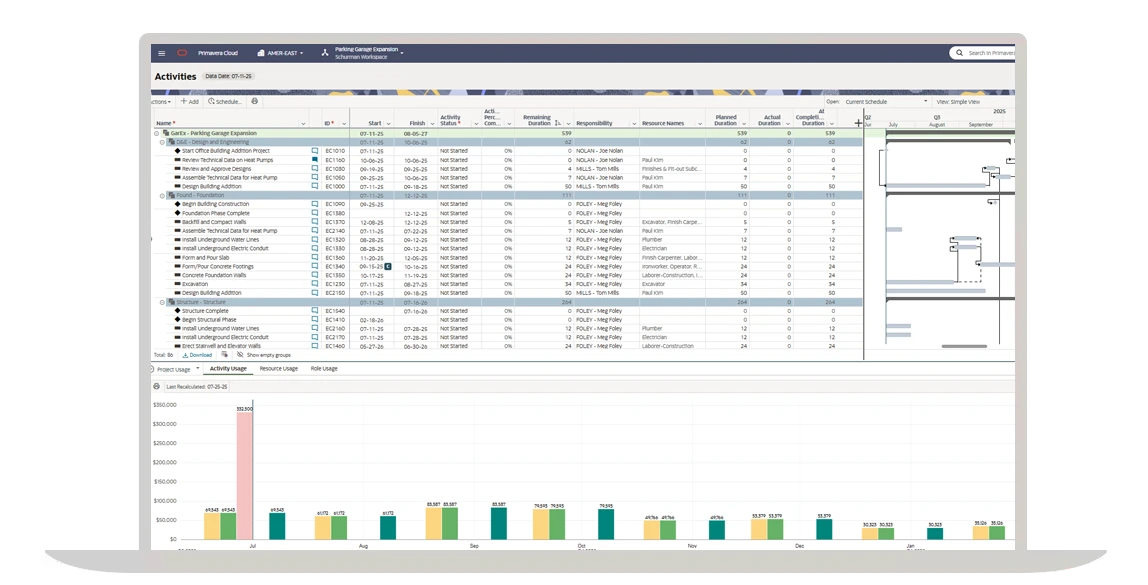The image size is (1148, 585).
Task: Click the plus icon above the Gantt timeline
Action: coord(856,121)
